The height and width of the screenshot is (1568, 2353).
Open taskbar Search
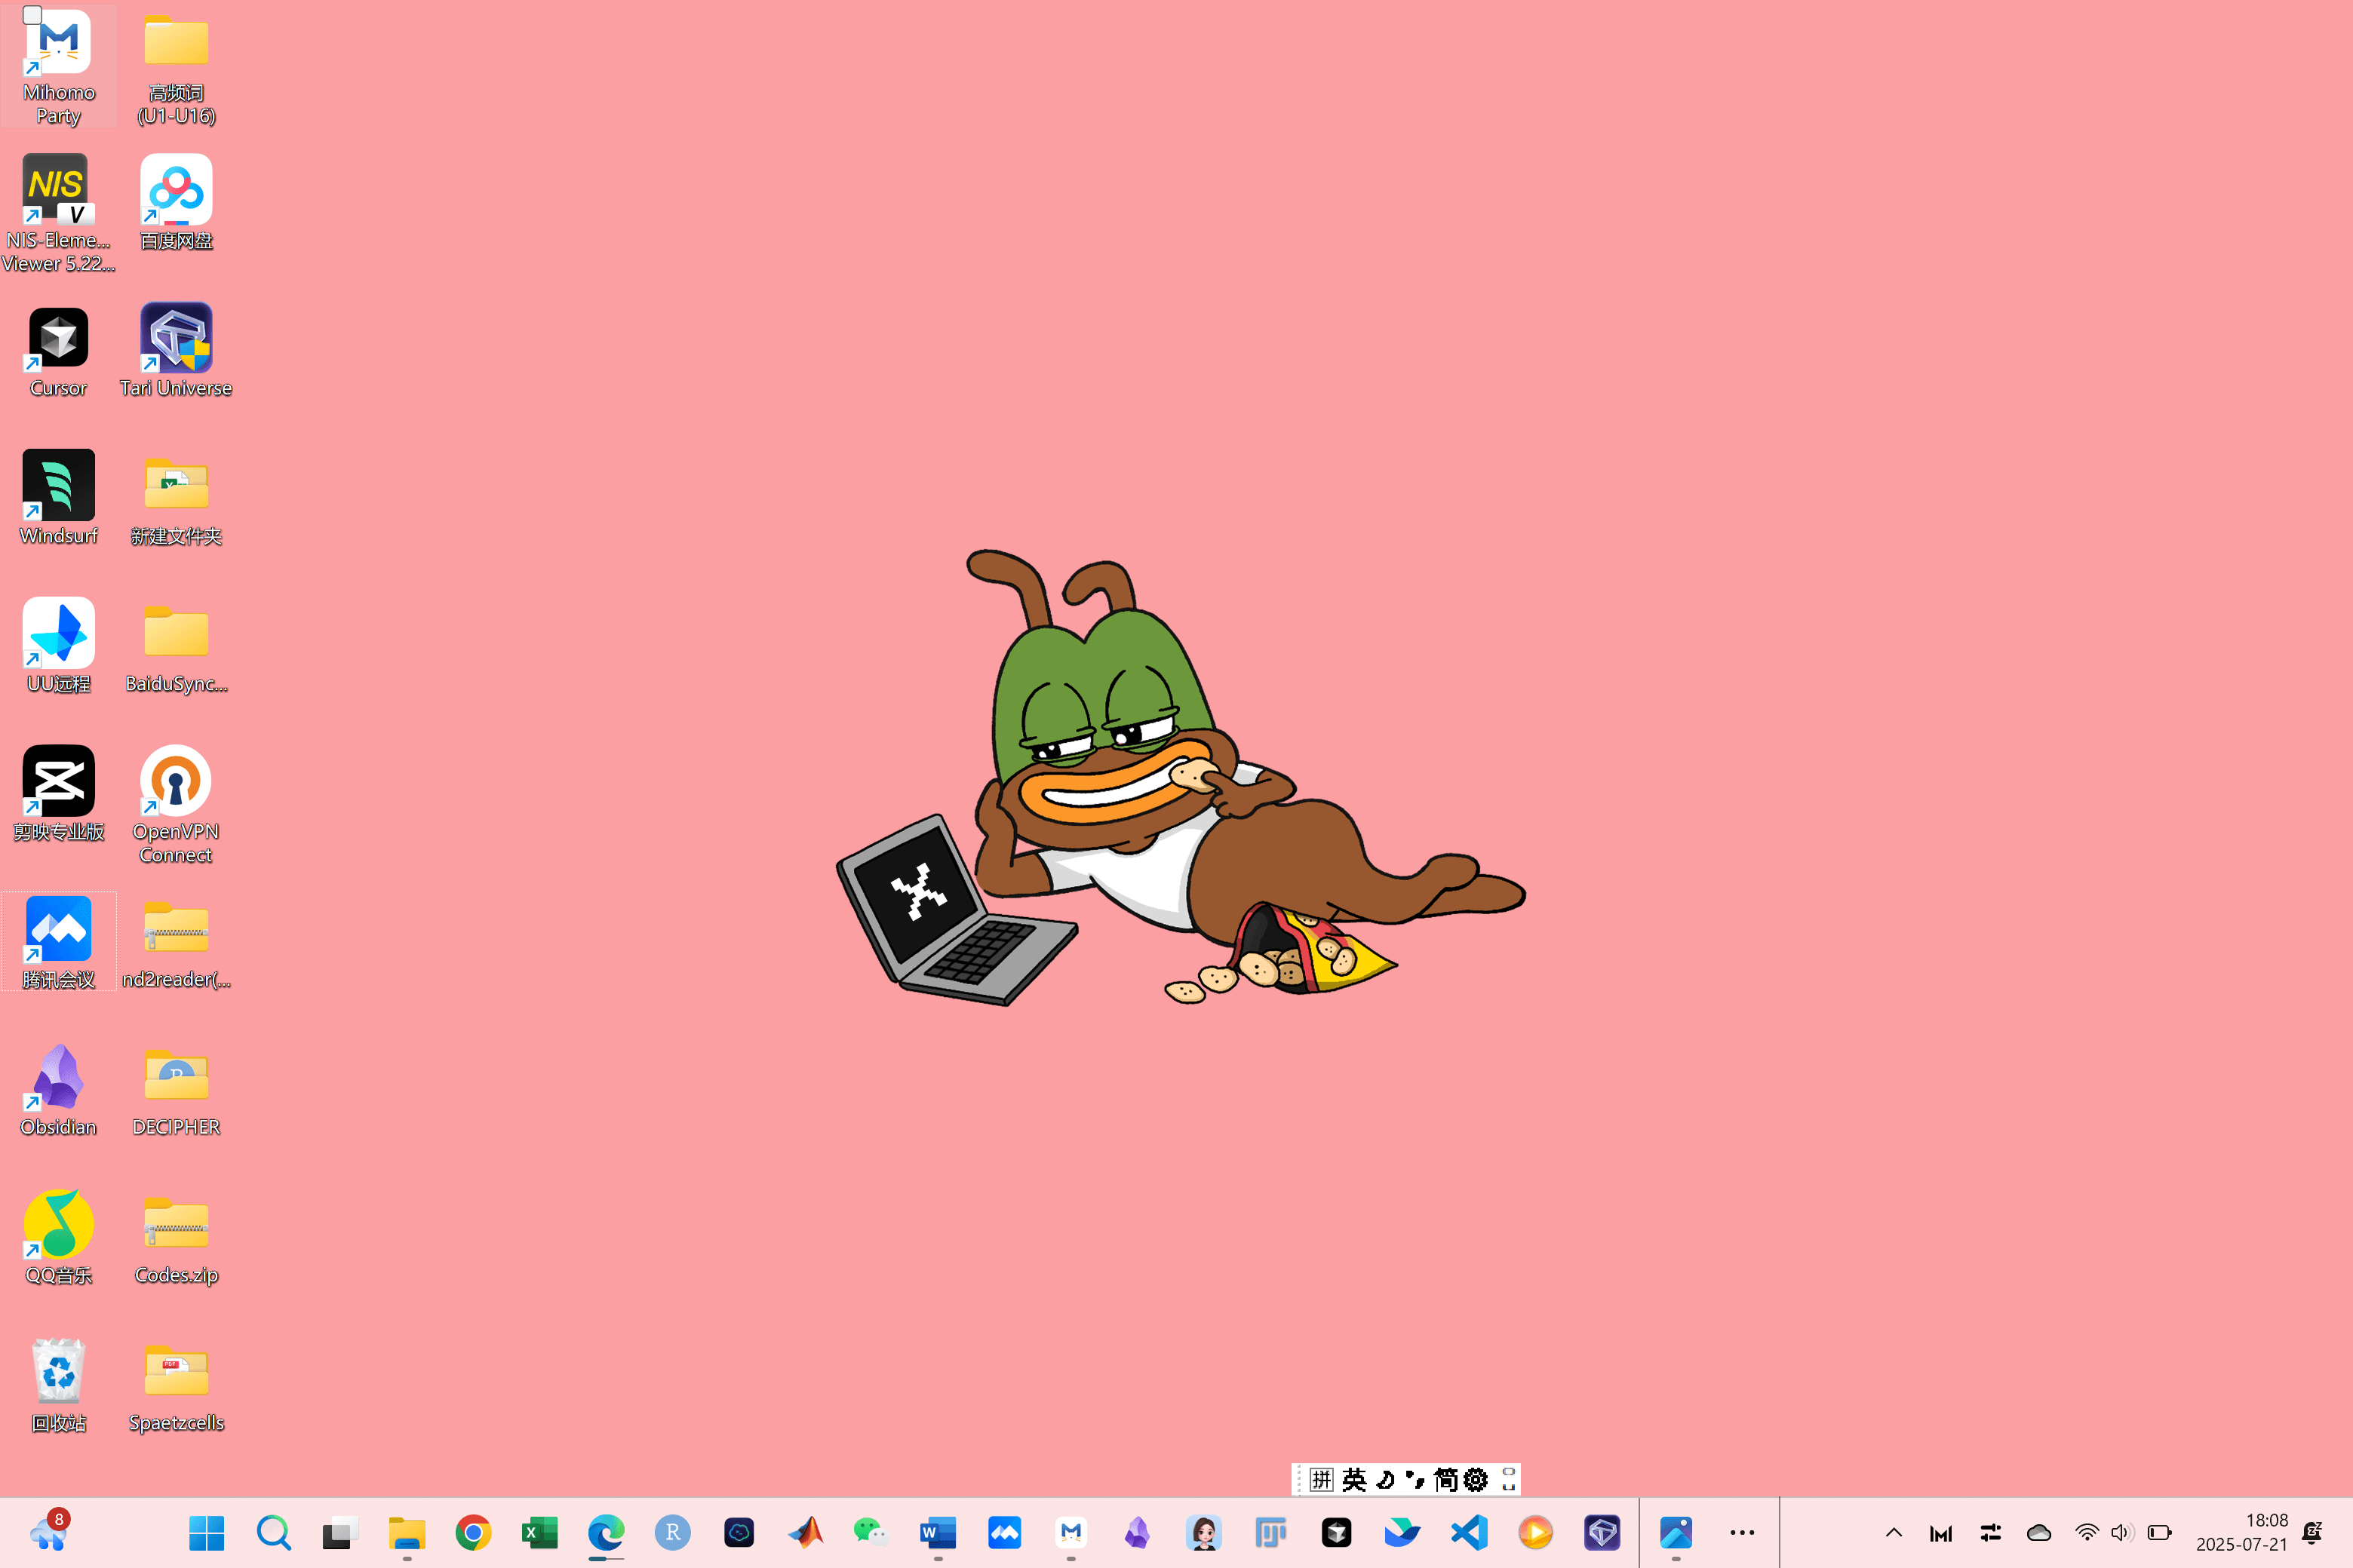(273, 1532)
